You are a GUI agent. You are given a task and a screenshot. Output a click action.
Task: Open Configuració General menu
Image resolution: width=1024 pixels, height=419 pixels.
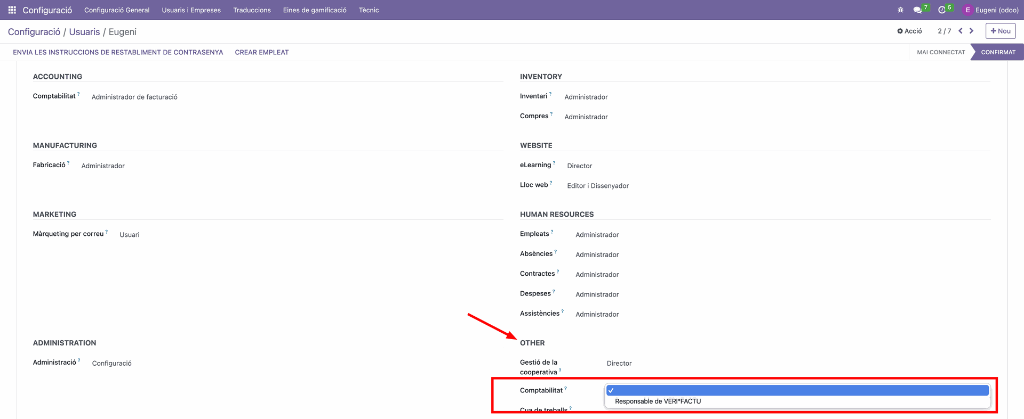[x=117, y=9]
